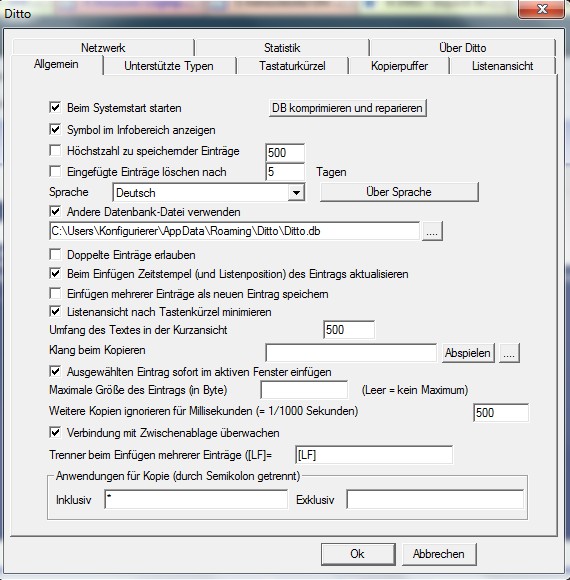Viewport: 570px width, 580px height.
Task: Click the Inklusiv applications field
Action: click(x=196, y=499)
